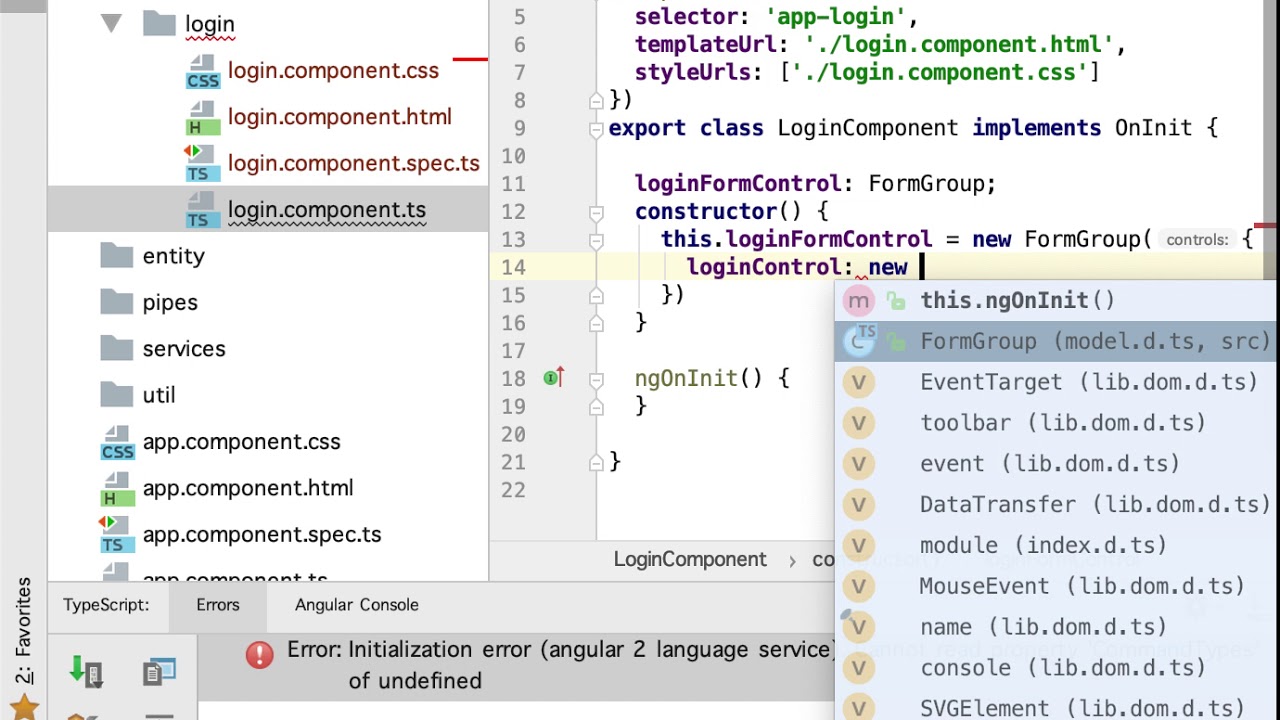
Task: Click the variable icon beside toolbar suggestion
Action: [859, 423]
